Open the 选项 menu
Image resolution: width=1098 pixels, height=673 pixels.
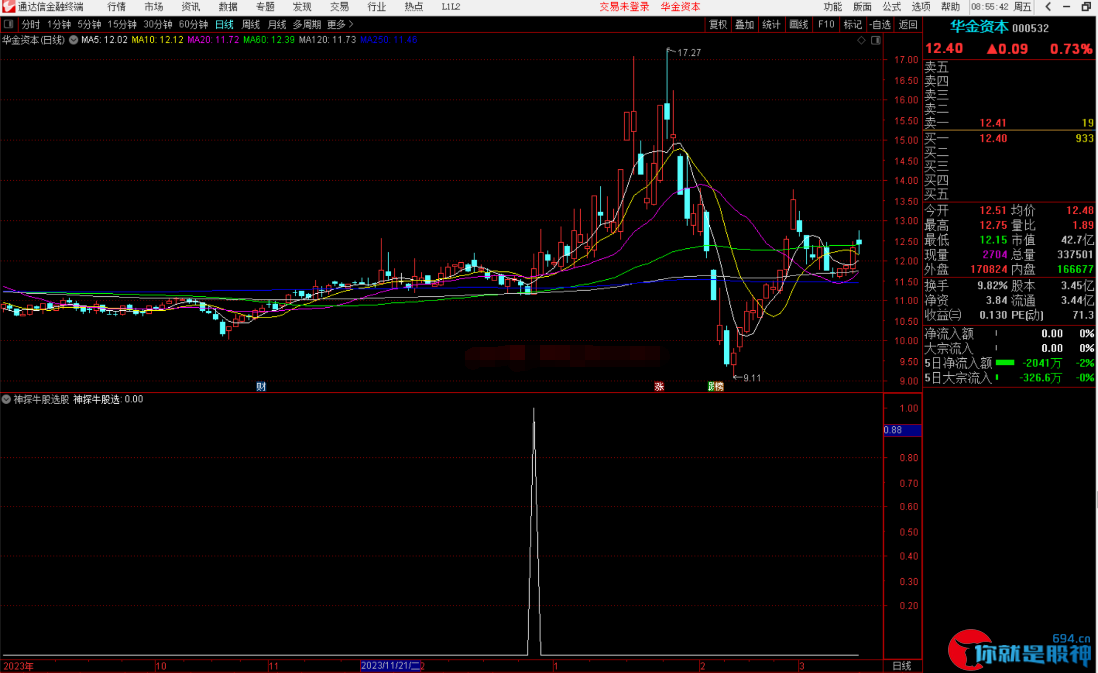click(x=921, y=6)
